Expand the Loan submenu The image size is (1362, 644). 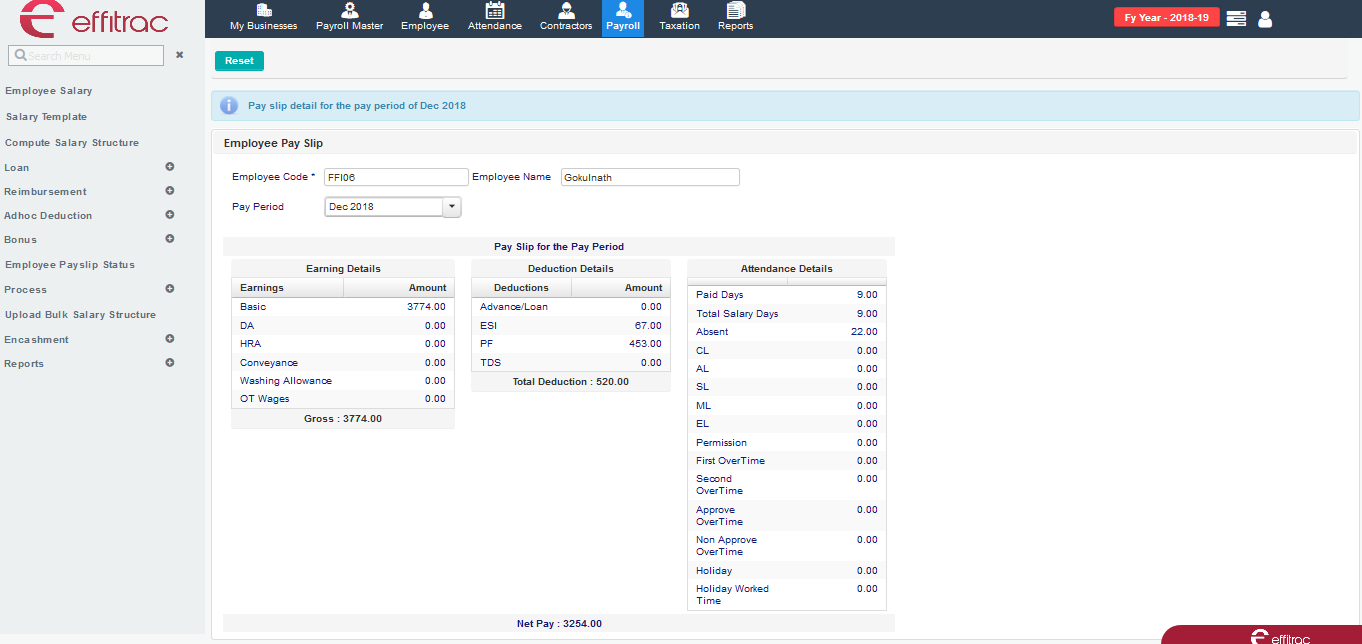[170, 167]
